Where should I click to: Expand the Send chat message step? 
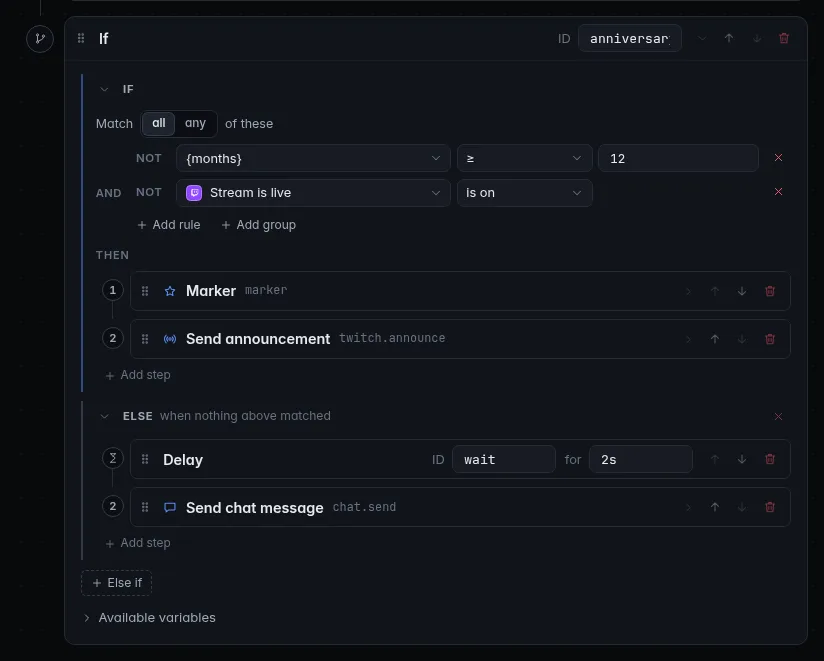(x=688, y=507)
